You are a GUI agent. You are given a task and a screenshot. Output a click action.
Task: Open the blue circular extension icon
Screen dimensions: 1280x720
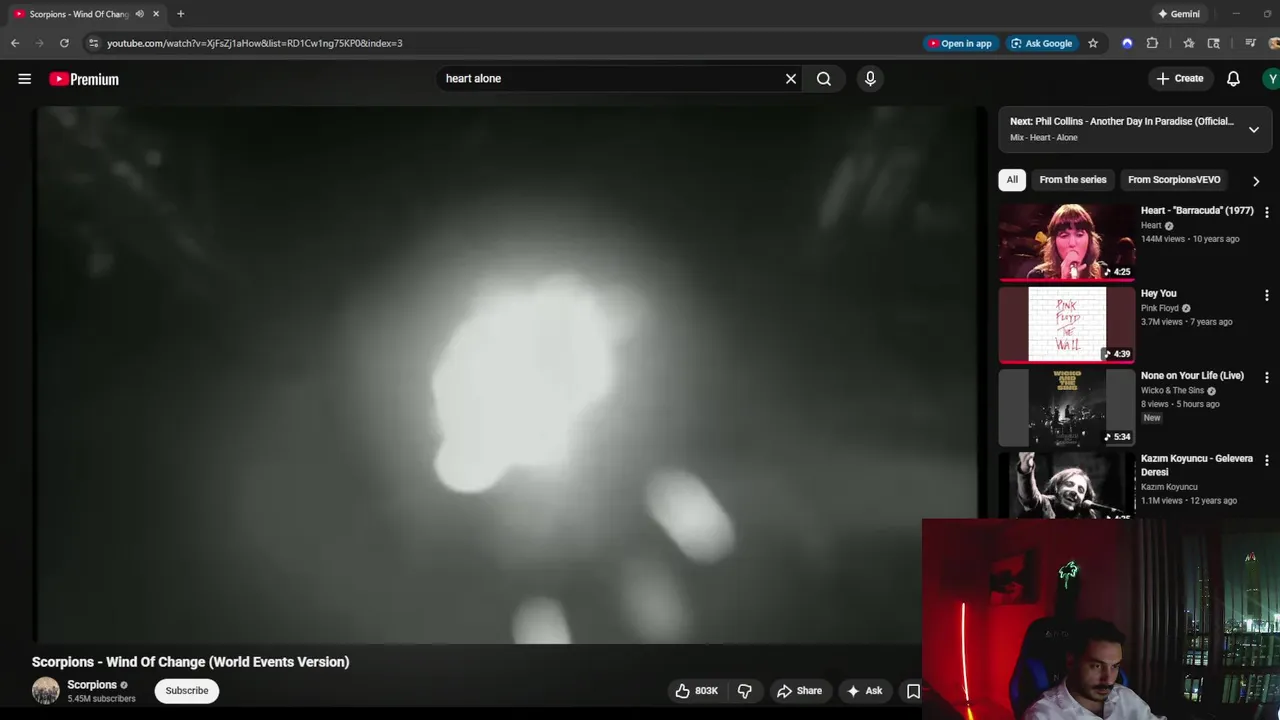[x=1127, y=43]
